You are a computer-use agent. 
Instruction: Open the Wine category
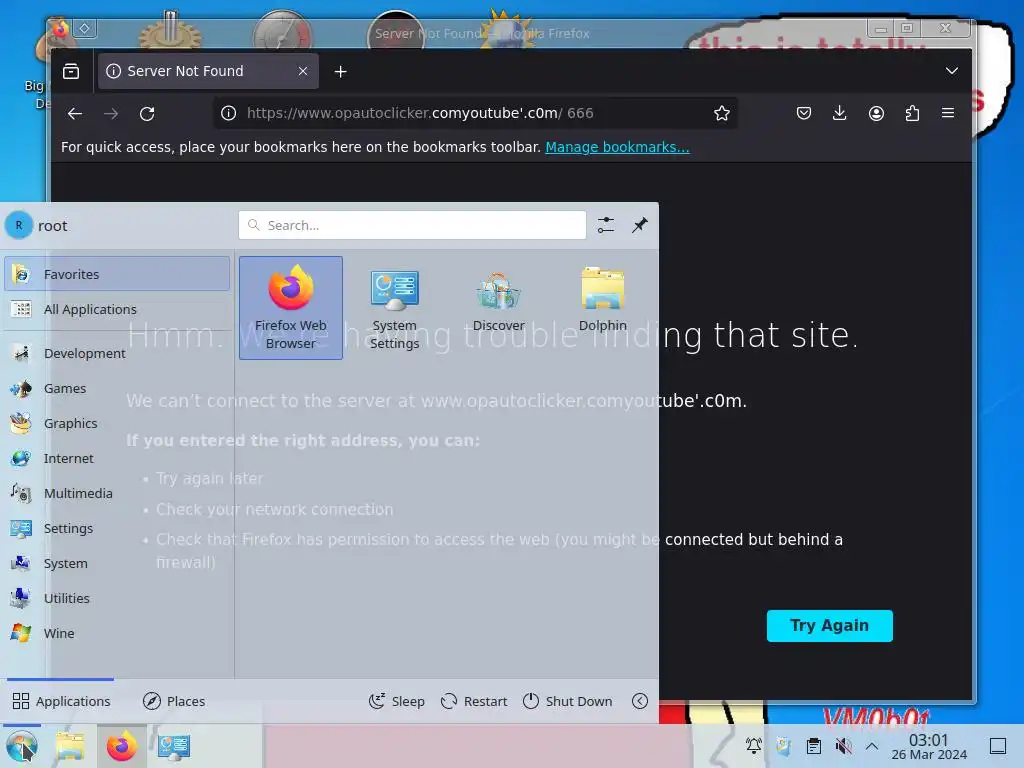click(x=117, y=633)
